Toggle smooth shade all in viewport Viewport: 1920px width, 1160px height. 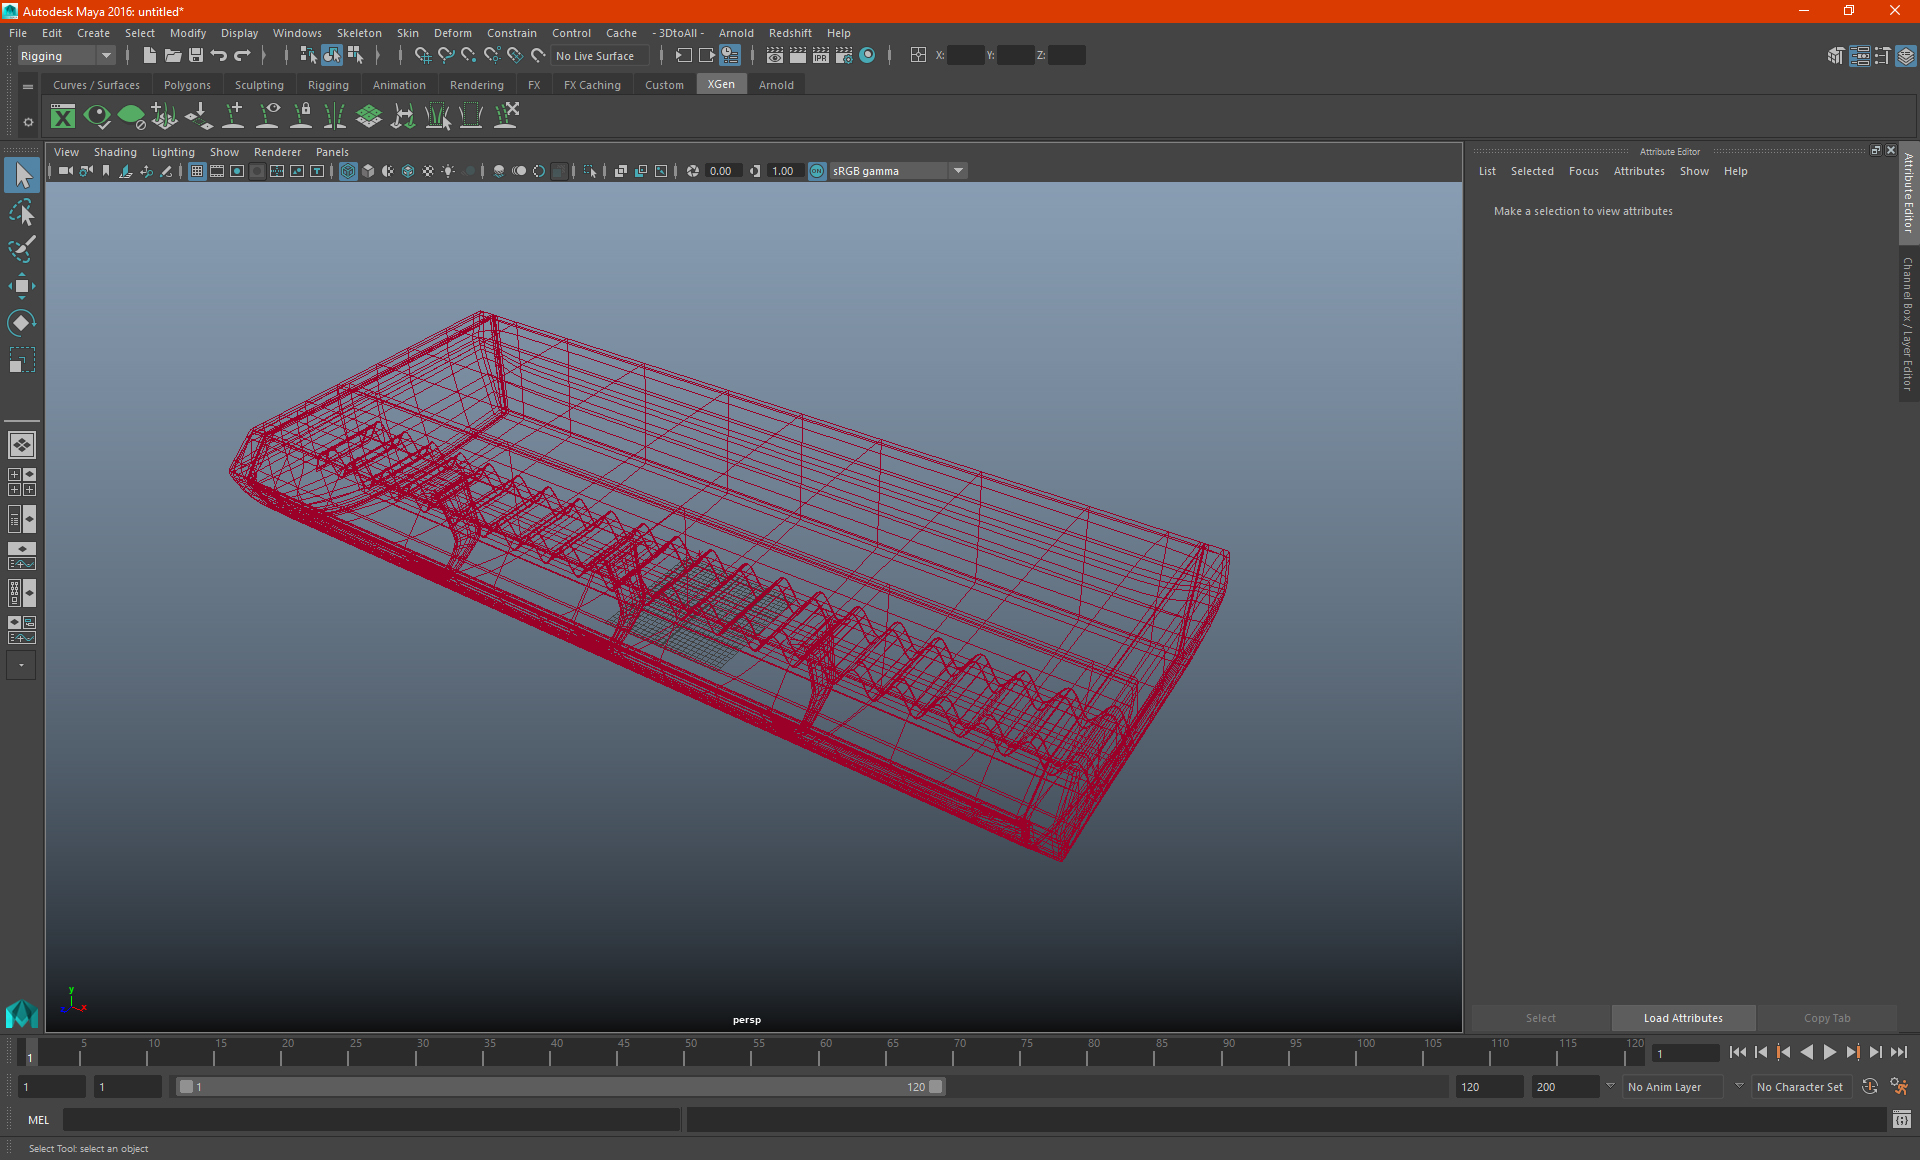point(368,171)
